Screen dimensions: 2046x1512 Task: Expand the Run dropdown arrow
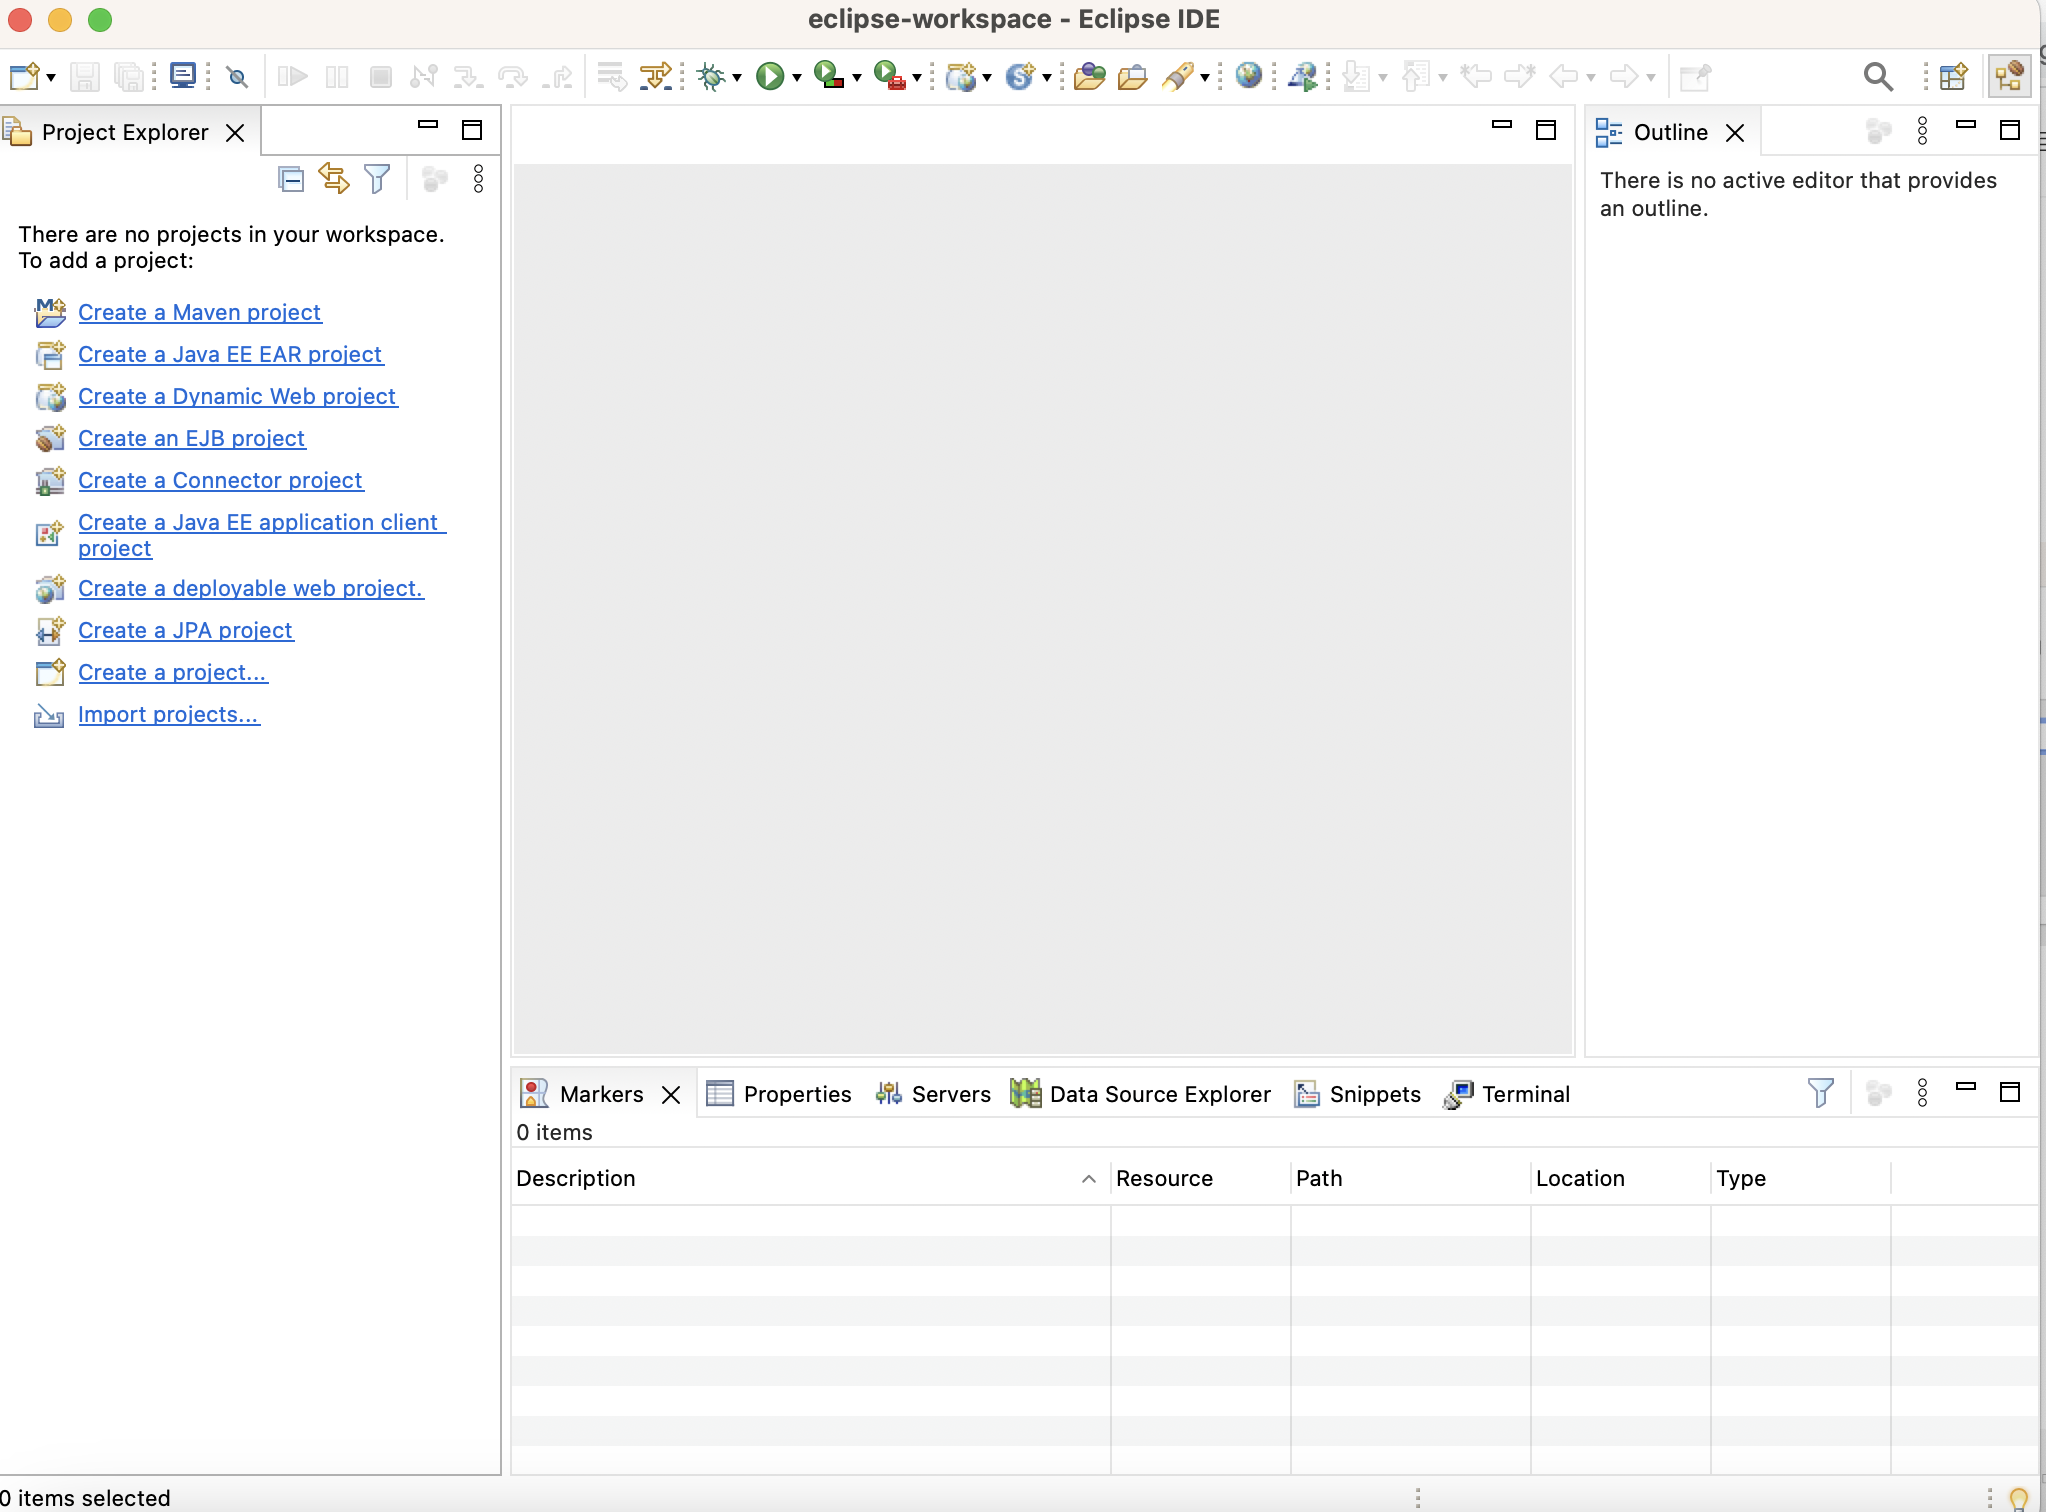(x=797, y=77)
